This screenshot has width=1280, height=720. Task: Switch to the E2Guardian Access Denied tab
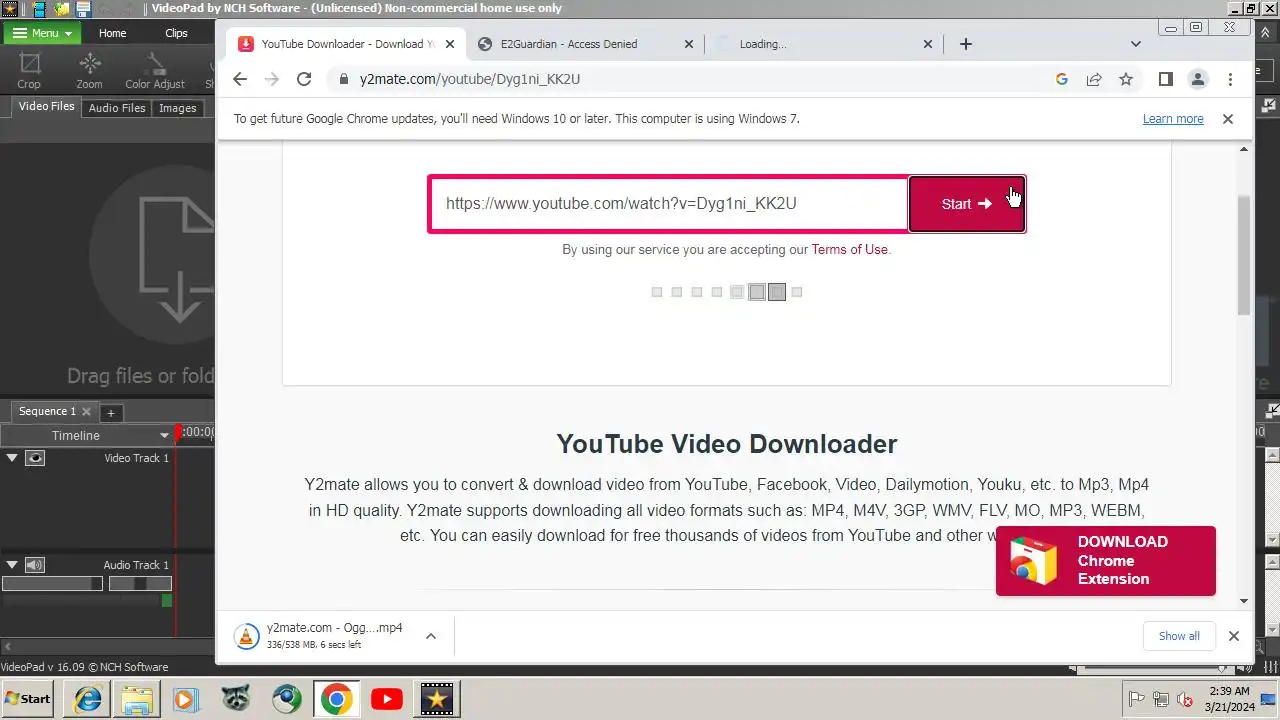(x=585, y=44)
